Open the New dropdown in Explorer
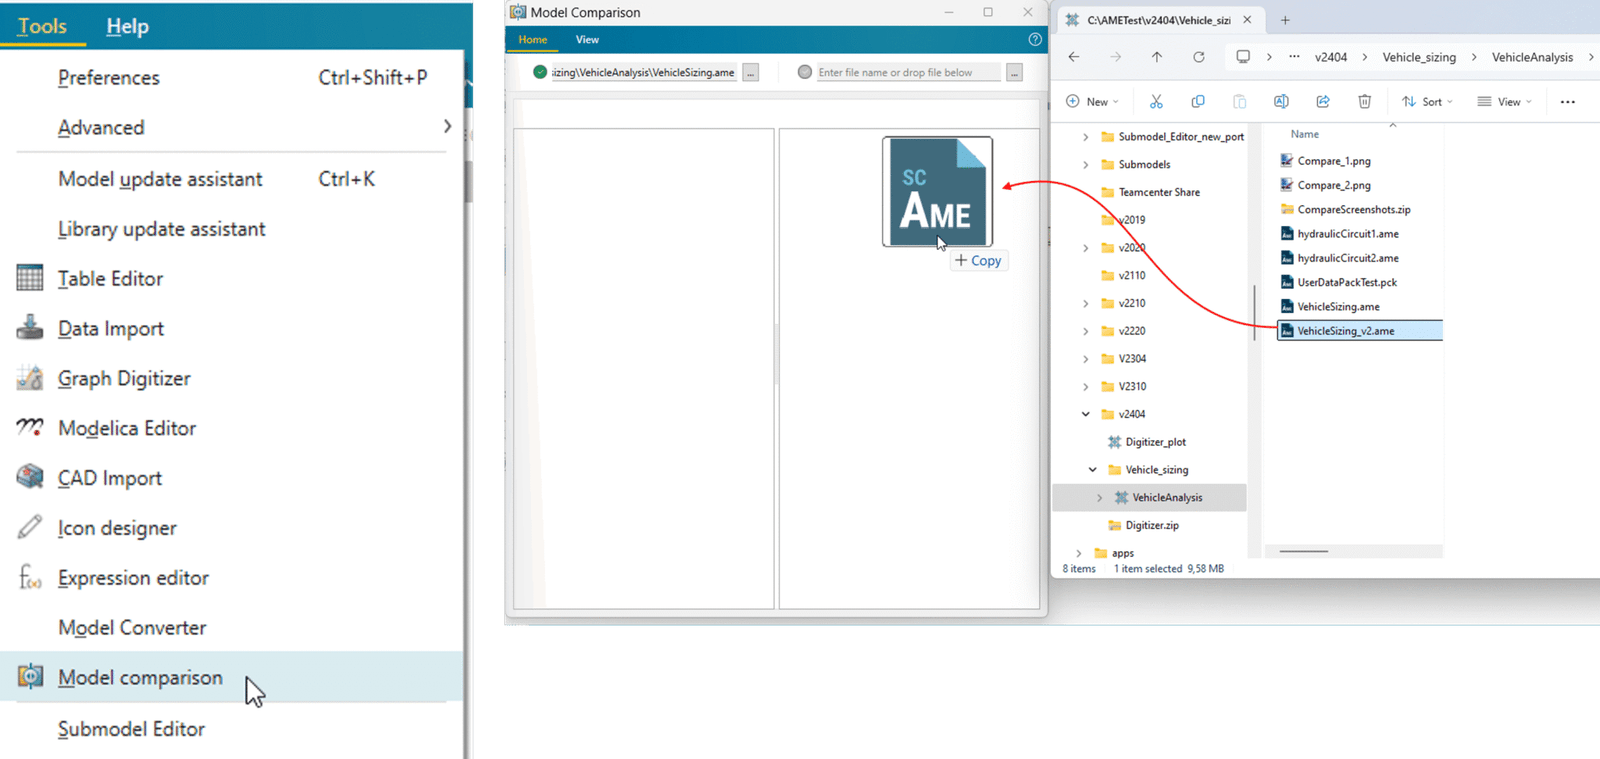 (x=1092, y=102)
